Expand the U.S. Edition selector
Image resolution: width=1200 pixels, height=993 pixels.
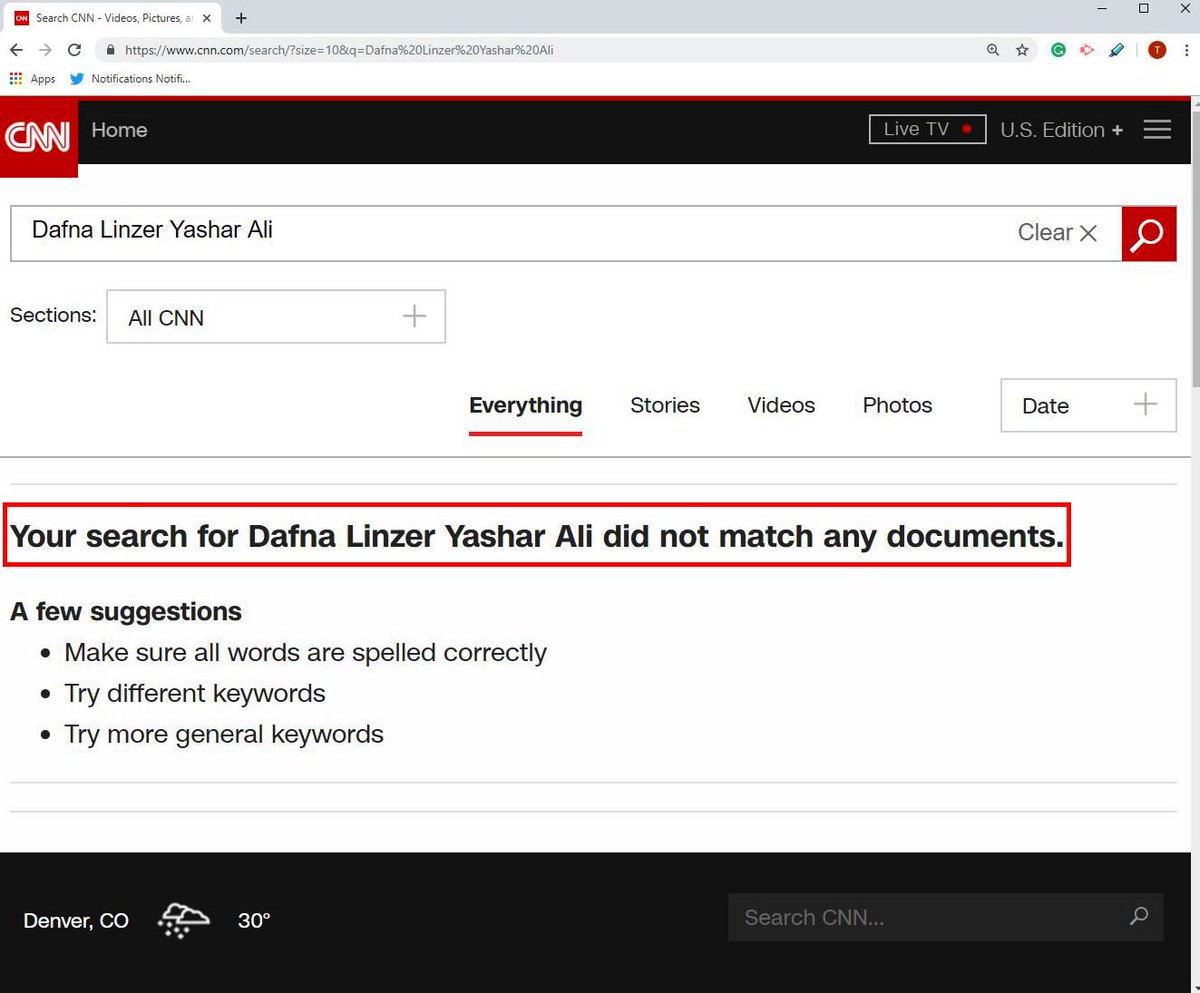click(1062, 130)
